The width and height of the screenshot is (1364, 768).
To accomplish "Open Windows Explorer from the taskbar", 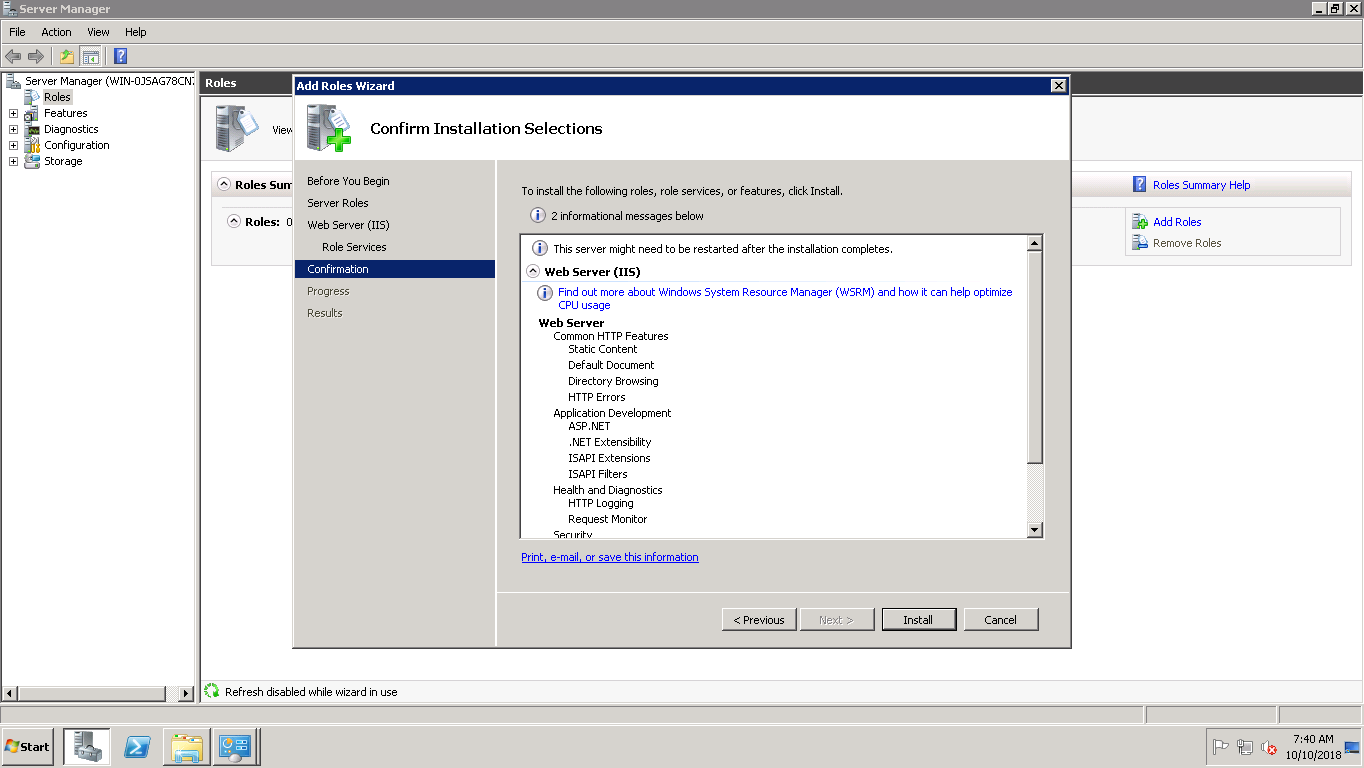I will pyautogui.click(x=187, y=747).
